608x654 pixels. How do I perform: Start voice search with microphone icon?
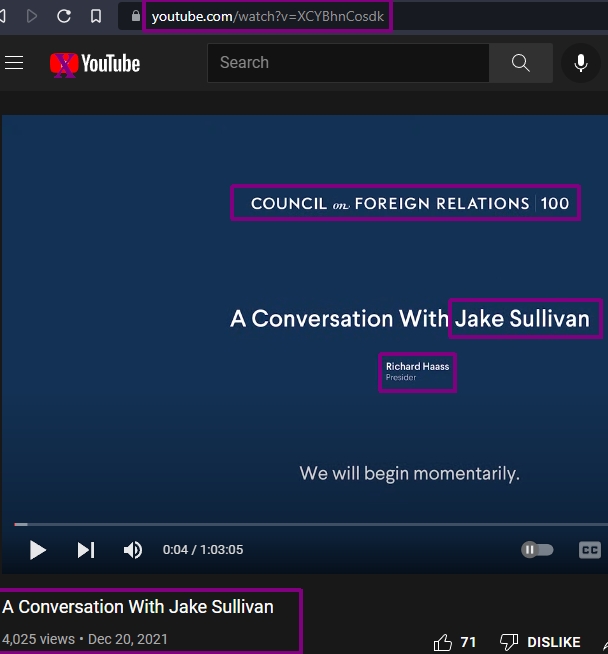tap(581, 63)
